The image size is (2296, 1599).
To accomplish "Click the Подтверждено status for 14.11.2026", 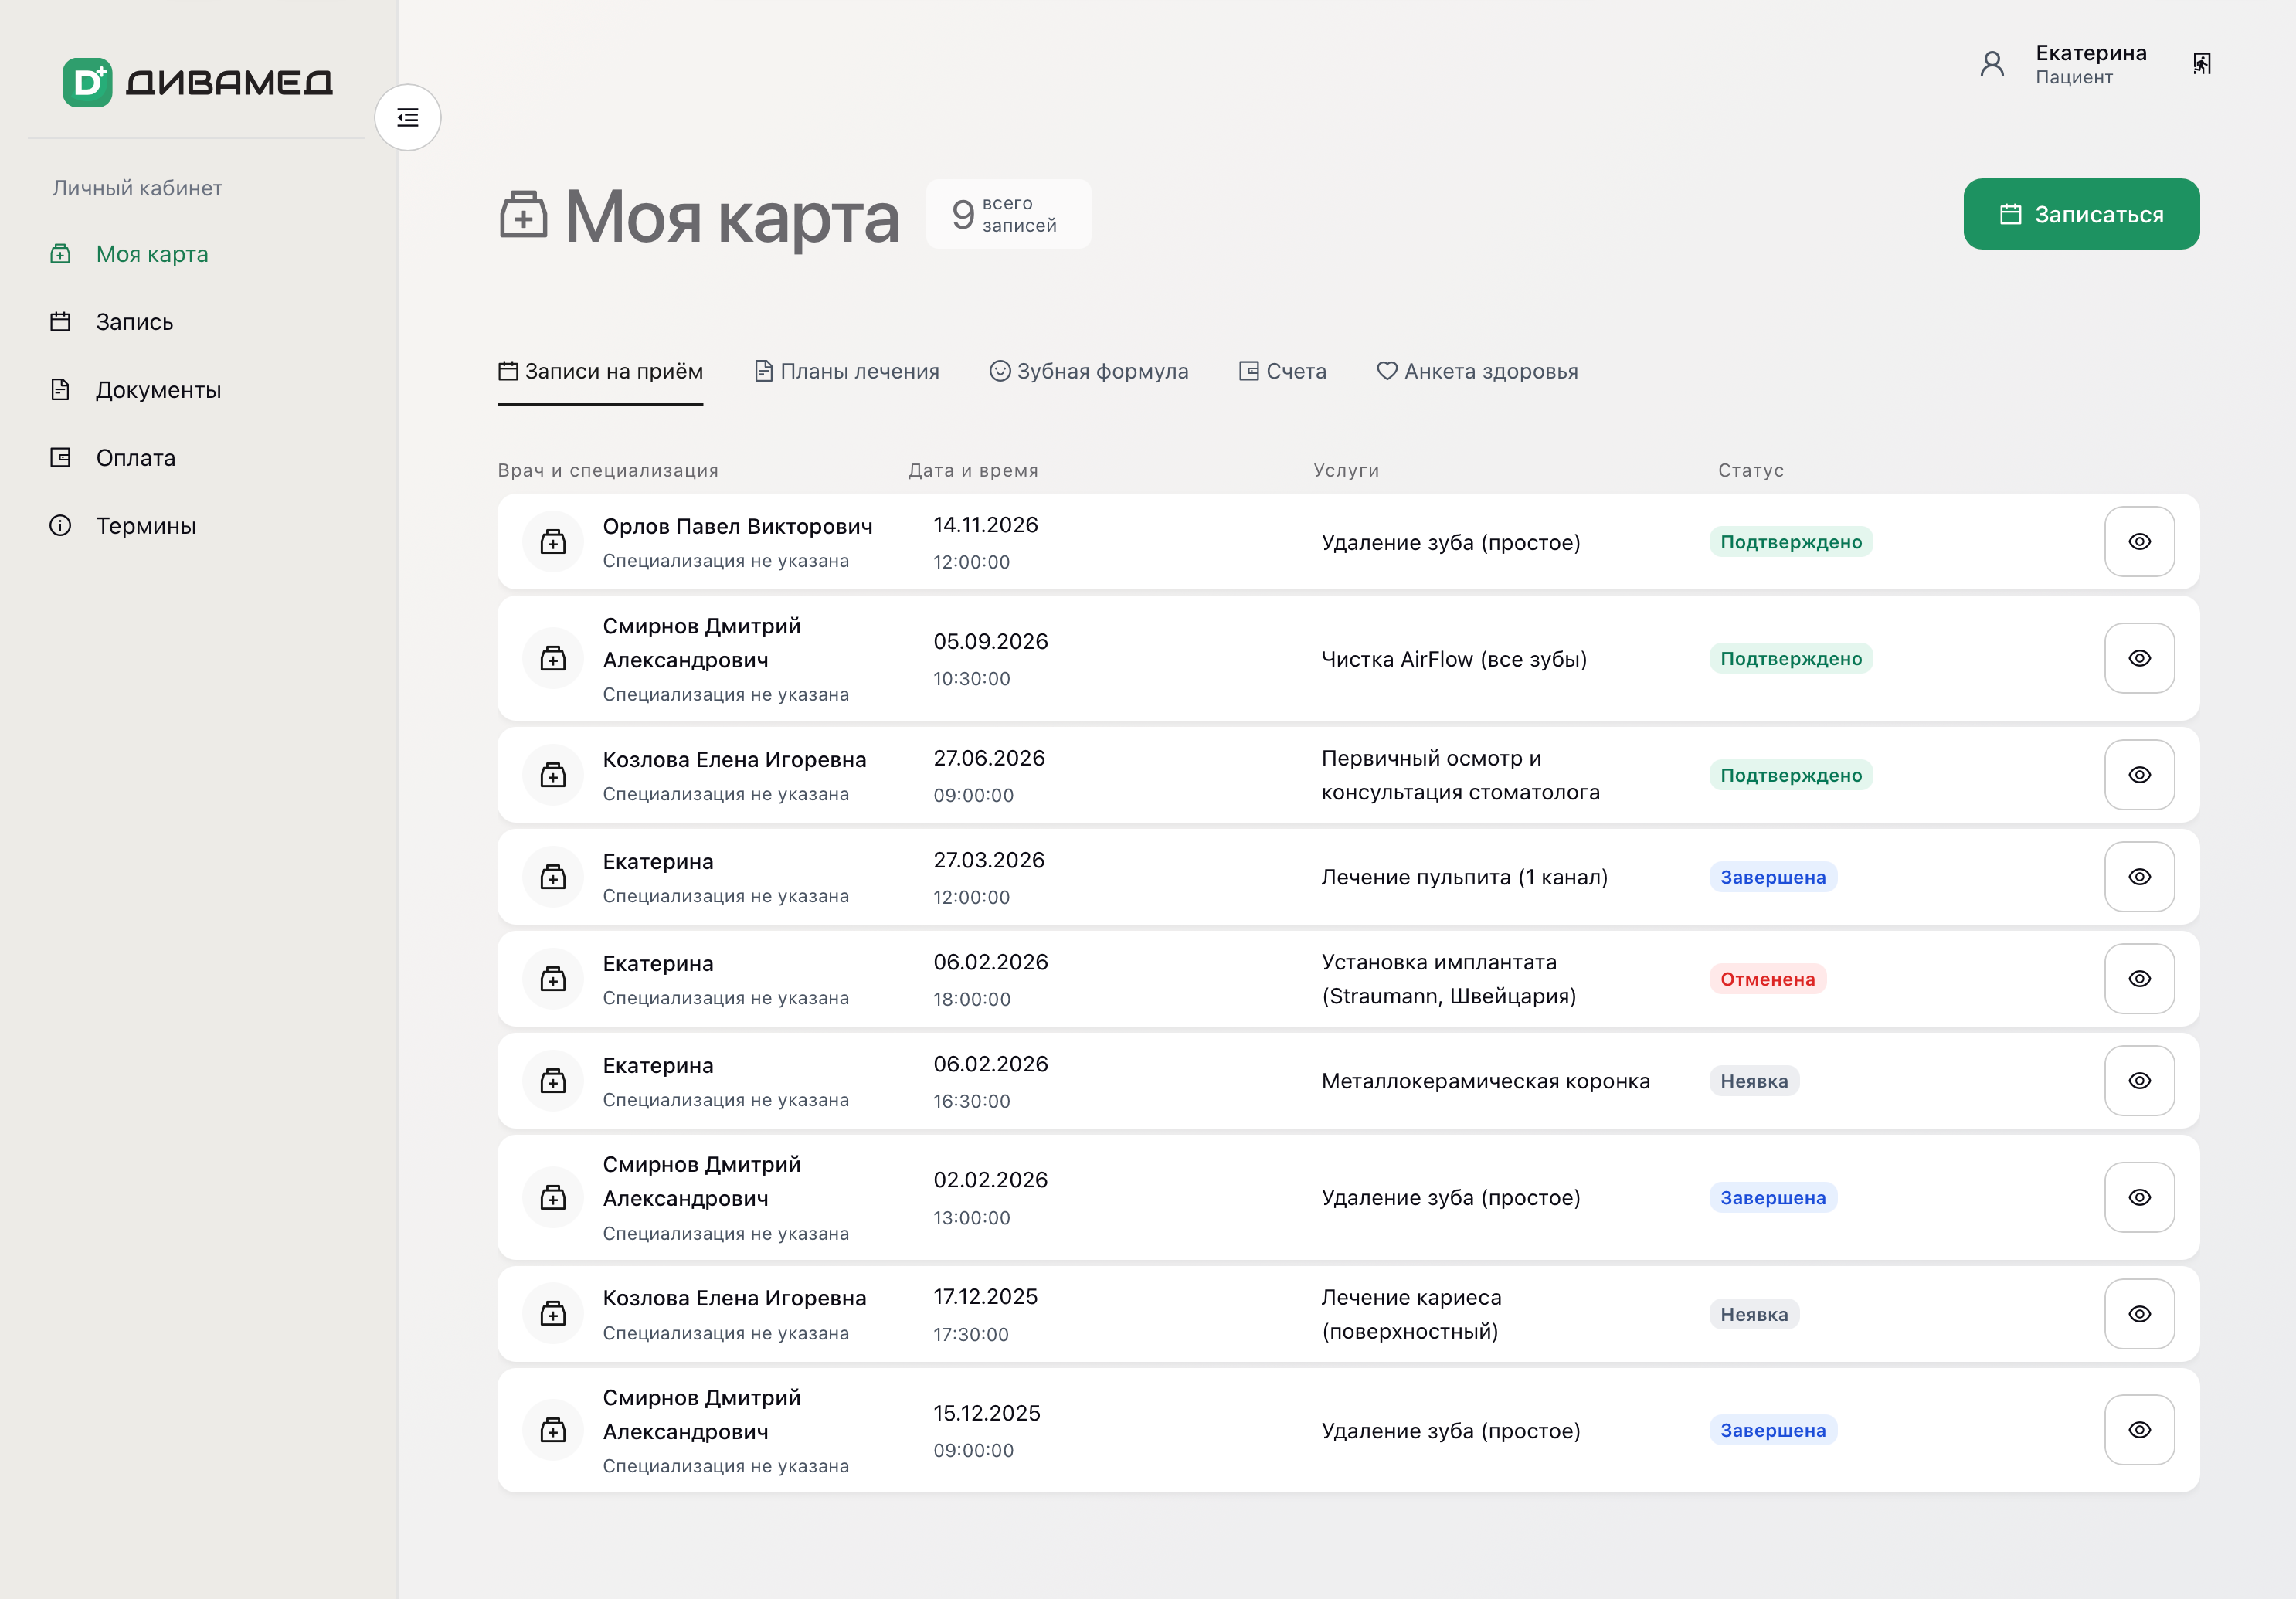I will tap(1791, 542).
